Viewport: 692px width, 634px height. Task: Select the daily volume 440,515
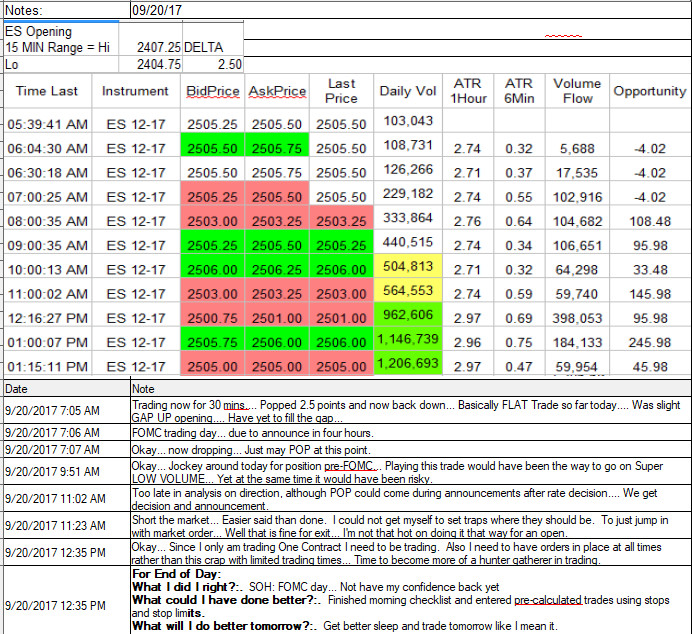[x=408, y=242]
